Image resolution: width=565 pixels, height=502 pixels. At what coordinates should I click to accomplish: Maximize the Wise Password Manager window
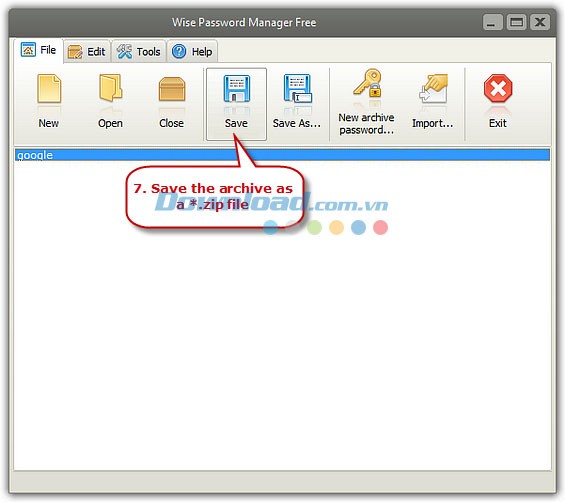[x=516, y=22]
